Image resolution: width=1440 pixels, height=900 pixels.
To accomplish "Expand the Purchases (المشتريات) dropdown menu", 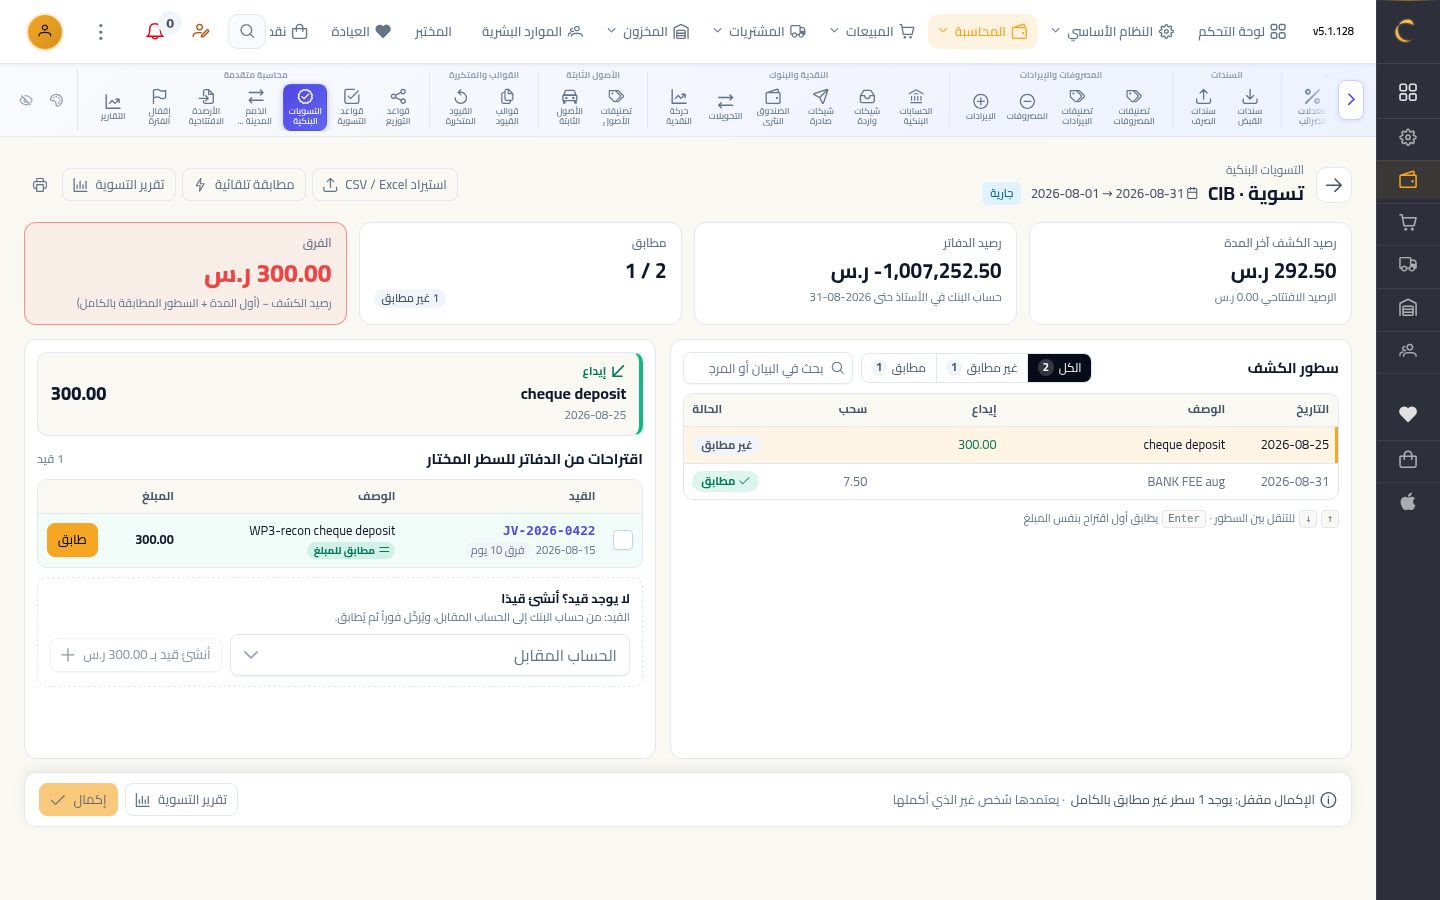I will click(759, 32).
